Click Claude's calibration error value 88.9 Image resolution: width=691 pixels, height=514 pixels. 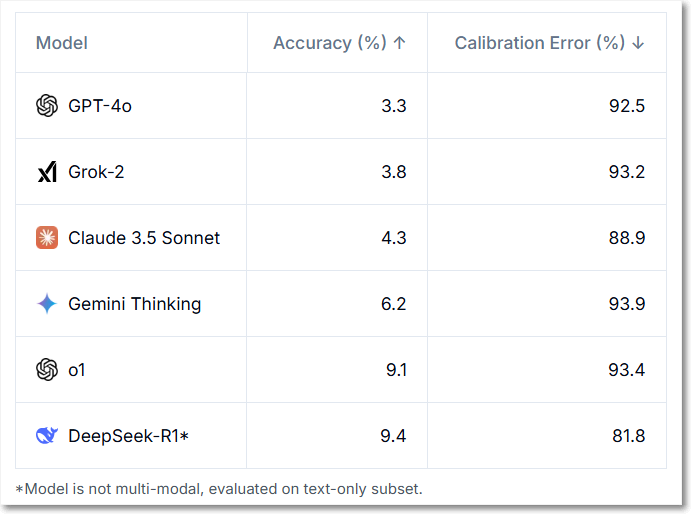(x=627, y=238)
